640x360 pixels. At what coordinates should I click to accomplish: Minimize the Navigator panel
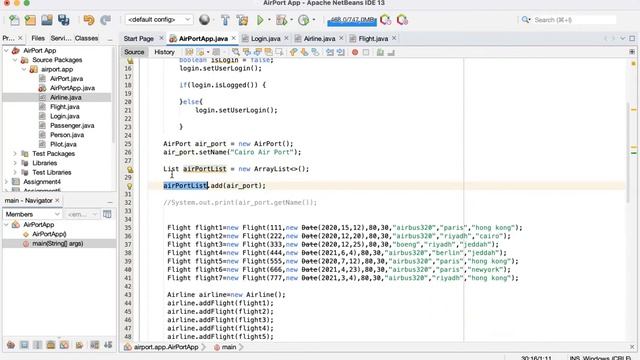pos(110,202)
